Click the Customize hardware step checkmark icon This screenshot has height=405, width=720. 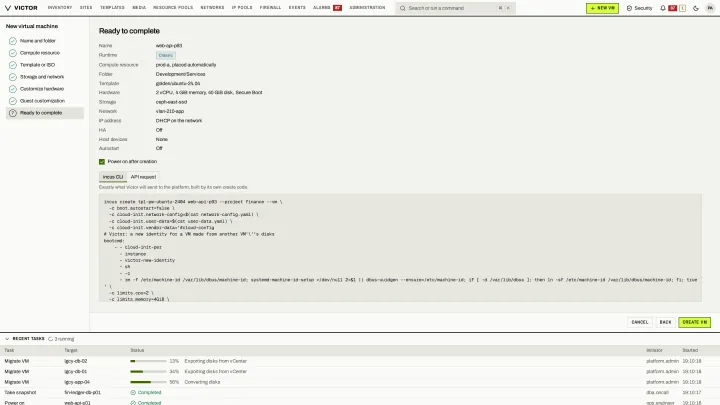[x=13, y=89]
